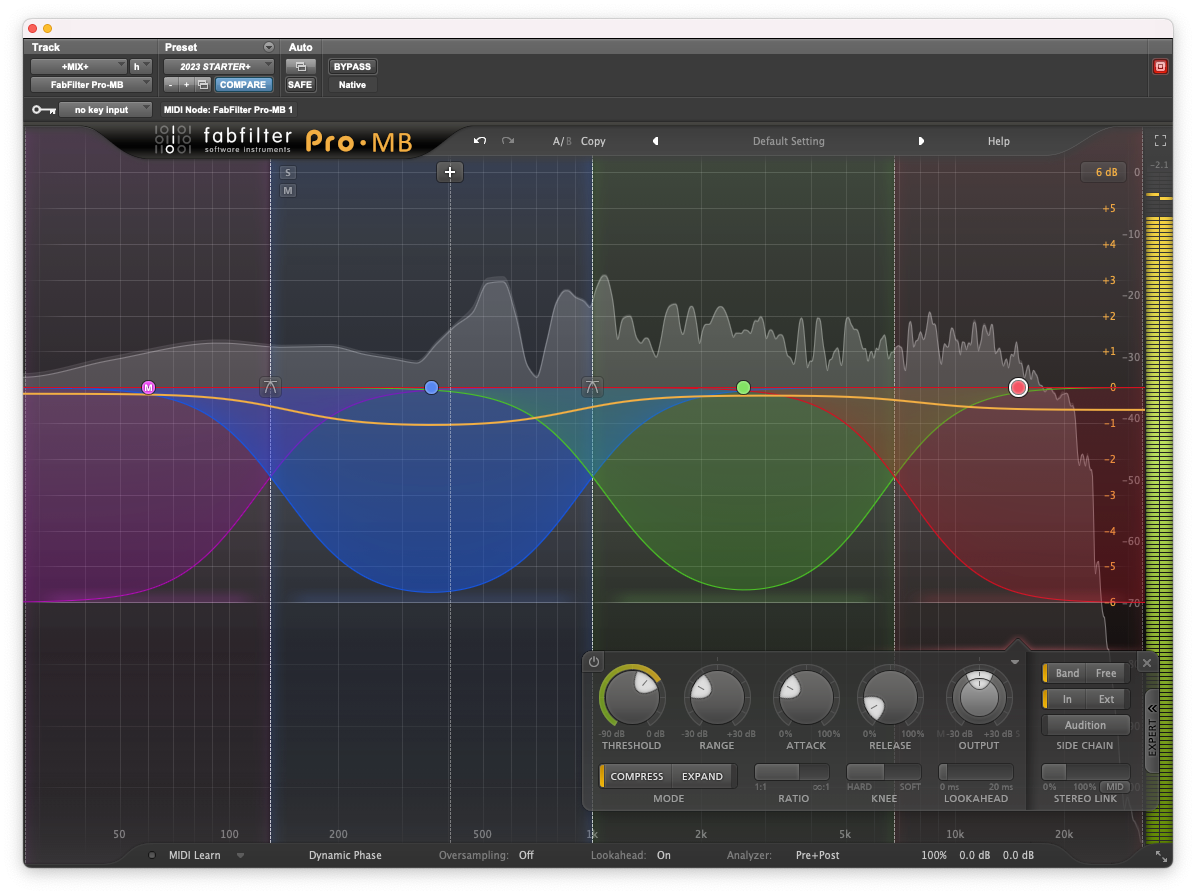Open the 2023 STARTER+ preset dropdown

(218, 66)
